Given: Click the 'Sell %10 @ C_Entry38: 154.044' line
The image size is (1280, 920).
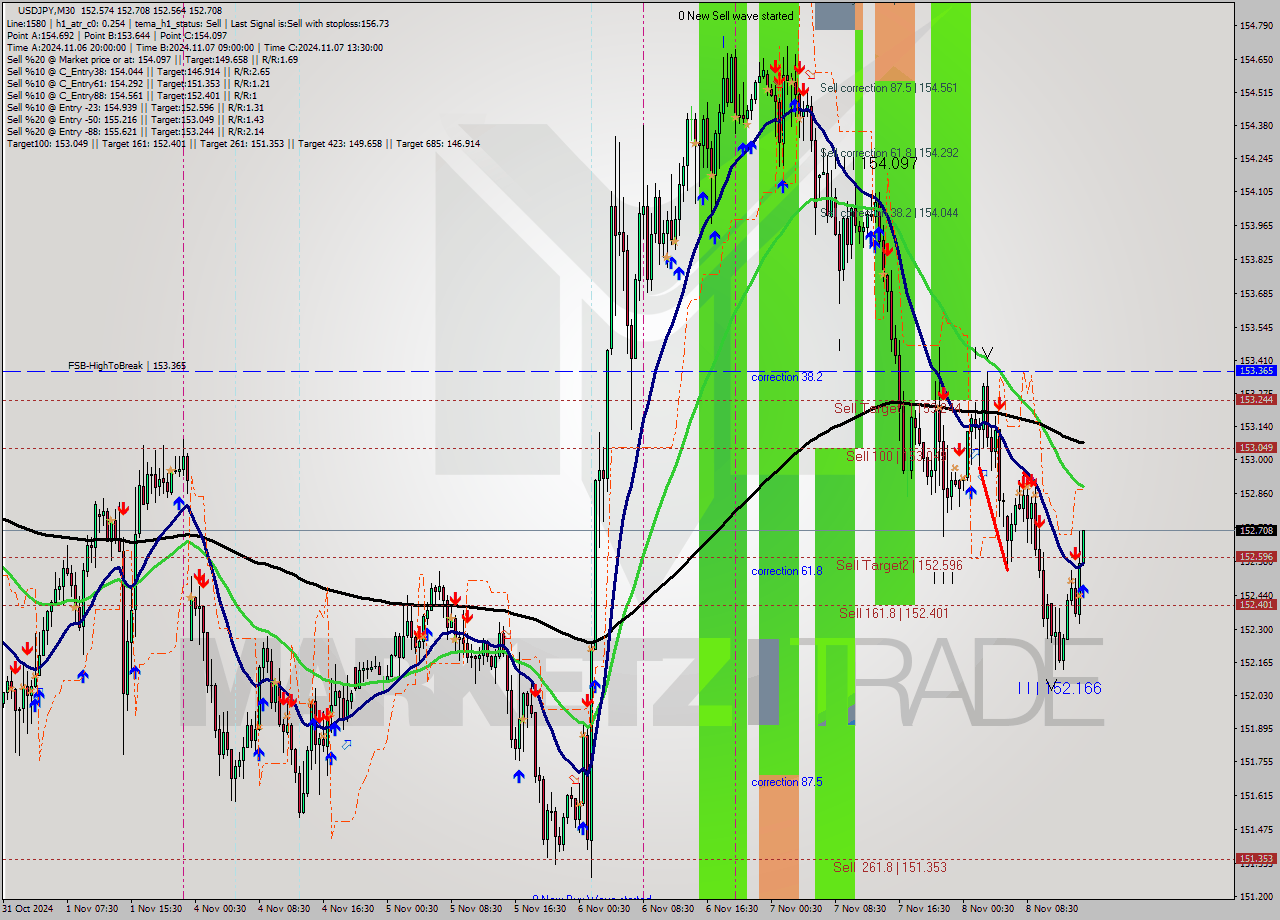Looking at the screenshot, I should tap(138, 71).
